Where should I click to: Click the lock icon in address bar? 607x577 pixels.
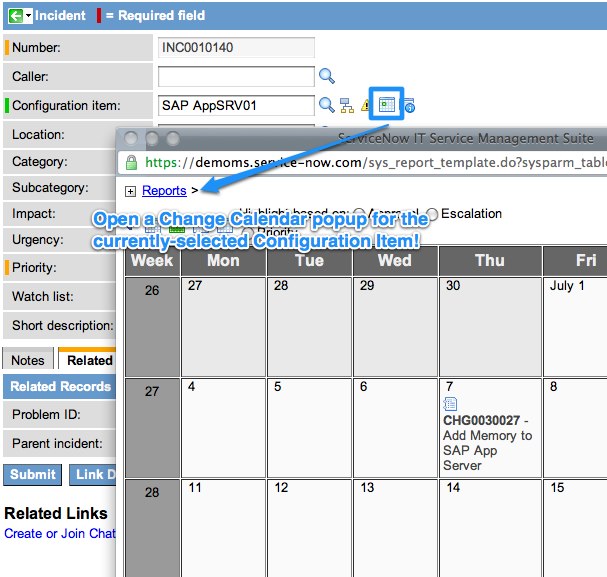[x=131, y=162]
